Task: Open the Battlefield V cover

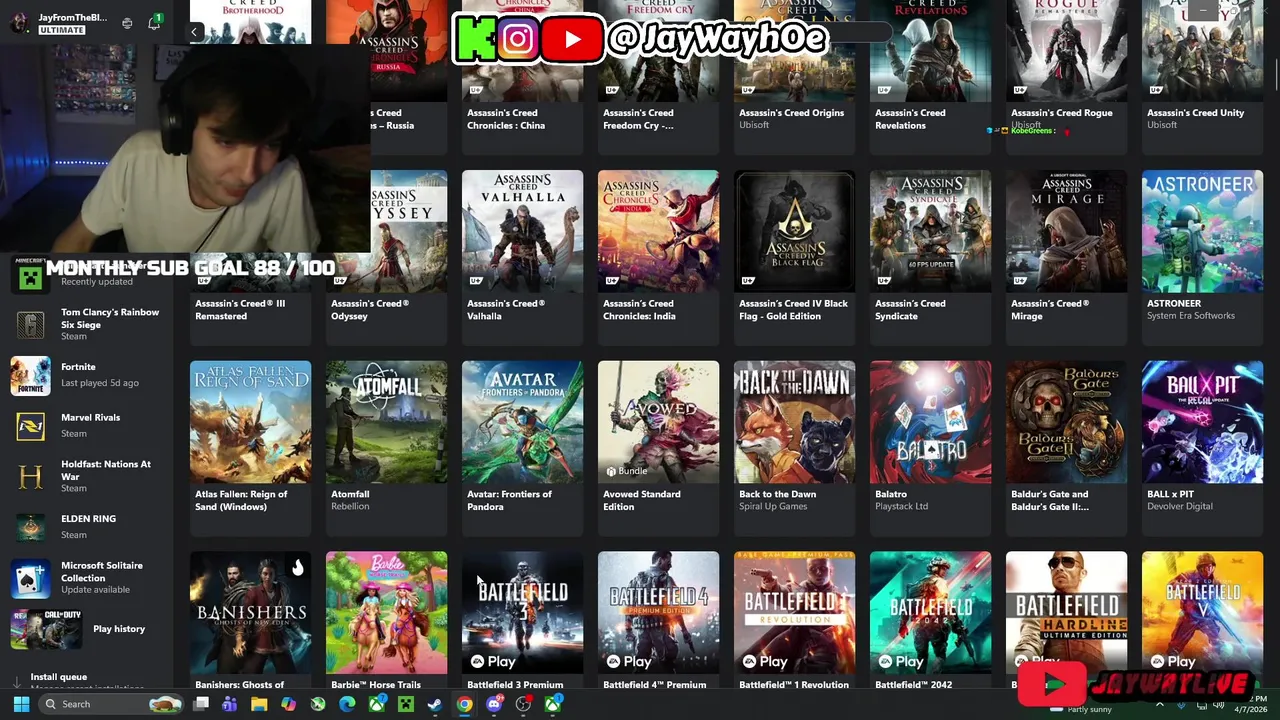Action: pyautogui.click(x=1202, y=613)
